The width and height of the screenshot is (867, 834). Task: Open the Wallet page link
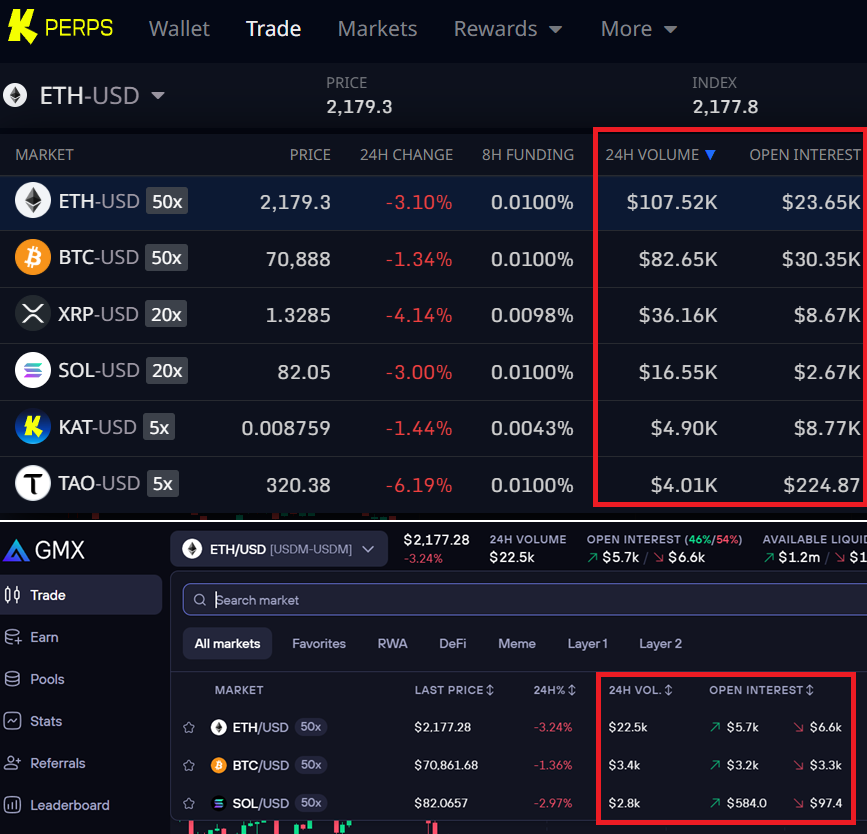pyautogui.click(x=179, y=29)
